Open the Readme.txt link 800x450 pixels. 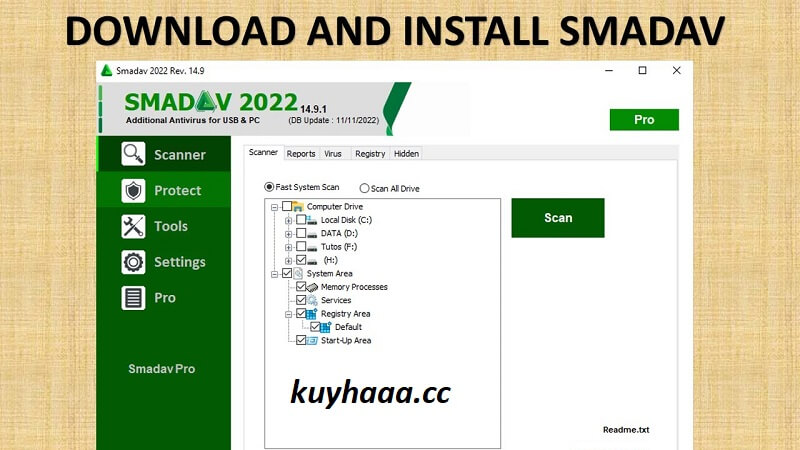click(626, 430)
